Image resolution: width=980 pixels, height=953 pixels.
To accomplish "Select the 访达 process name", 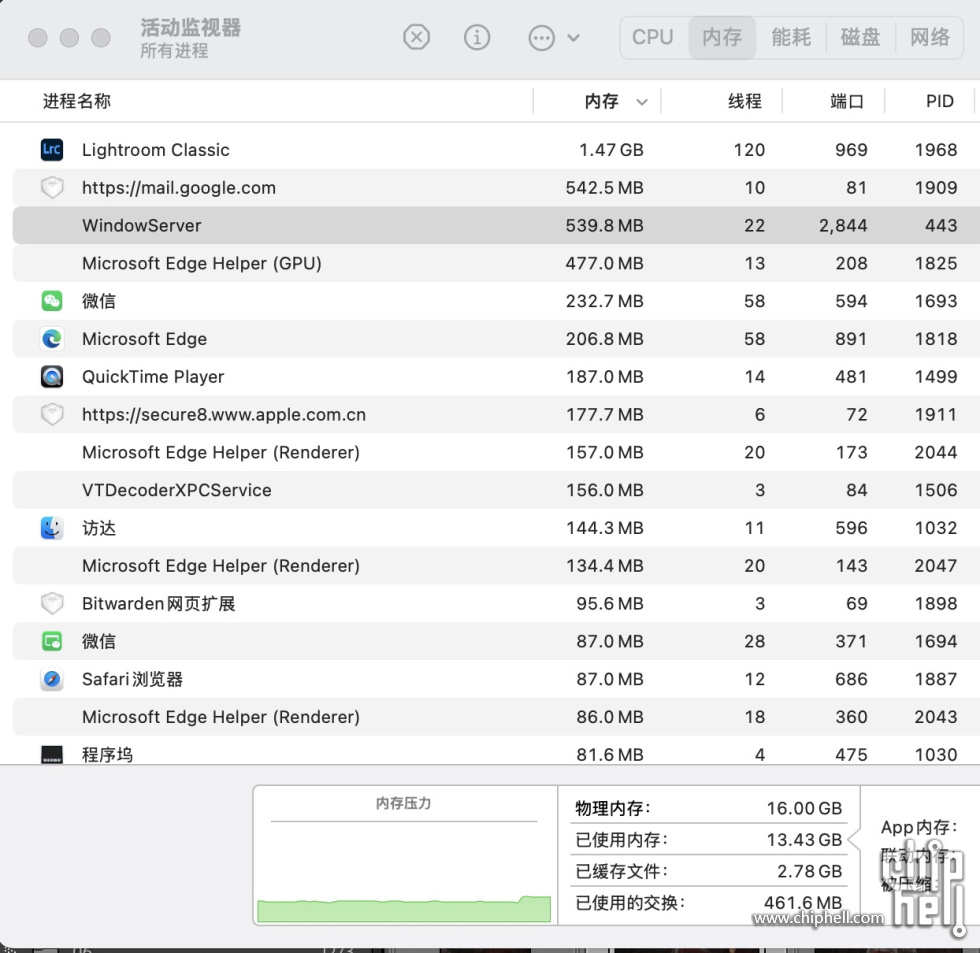I will 99,528.
